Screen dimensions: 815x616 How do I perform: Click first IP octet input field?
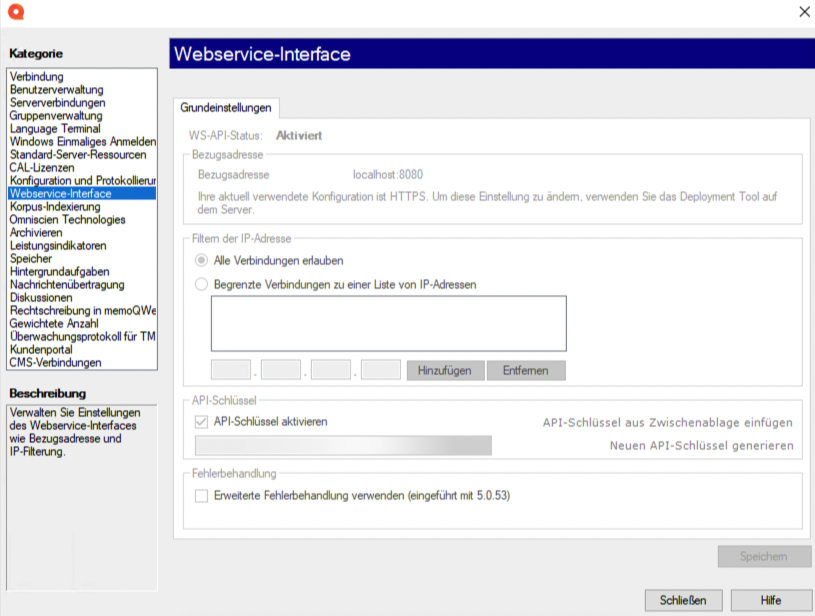click(x=231, y=370)
